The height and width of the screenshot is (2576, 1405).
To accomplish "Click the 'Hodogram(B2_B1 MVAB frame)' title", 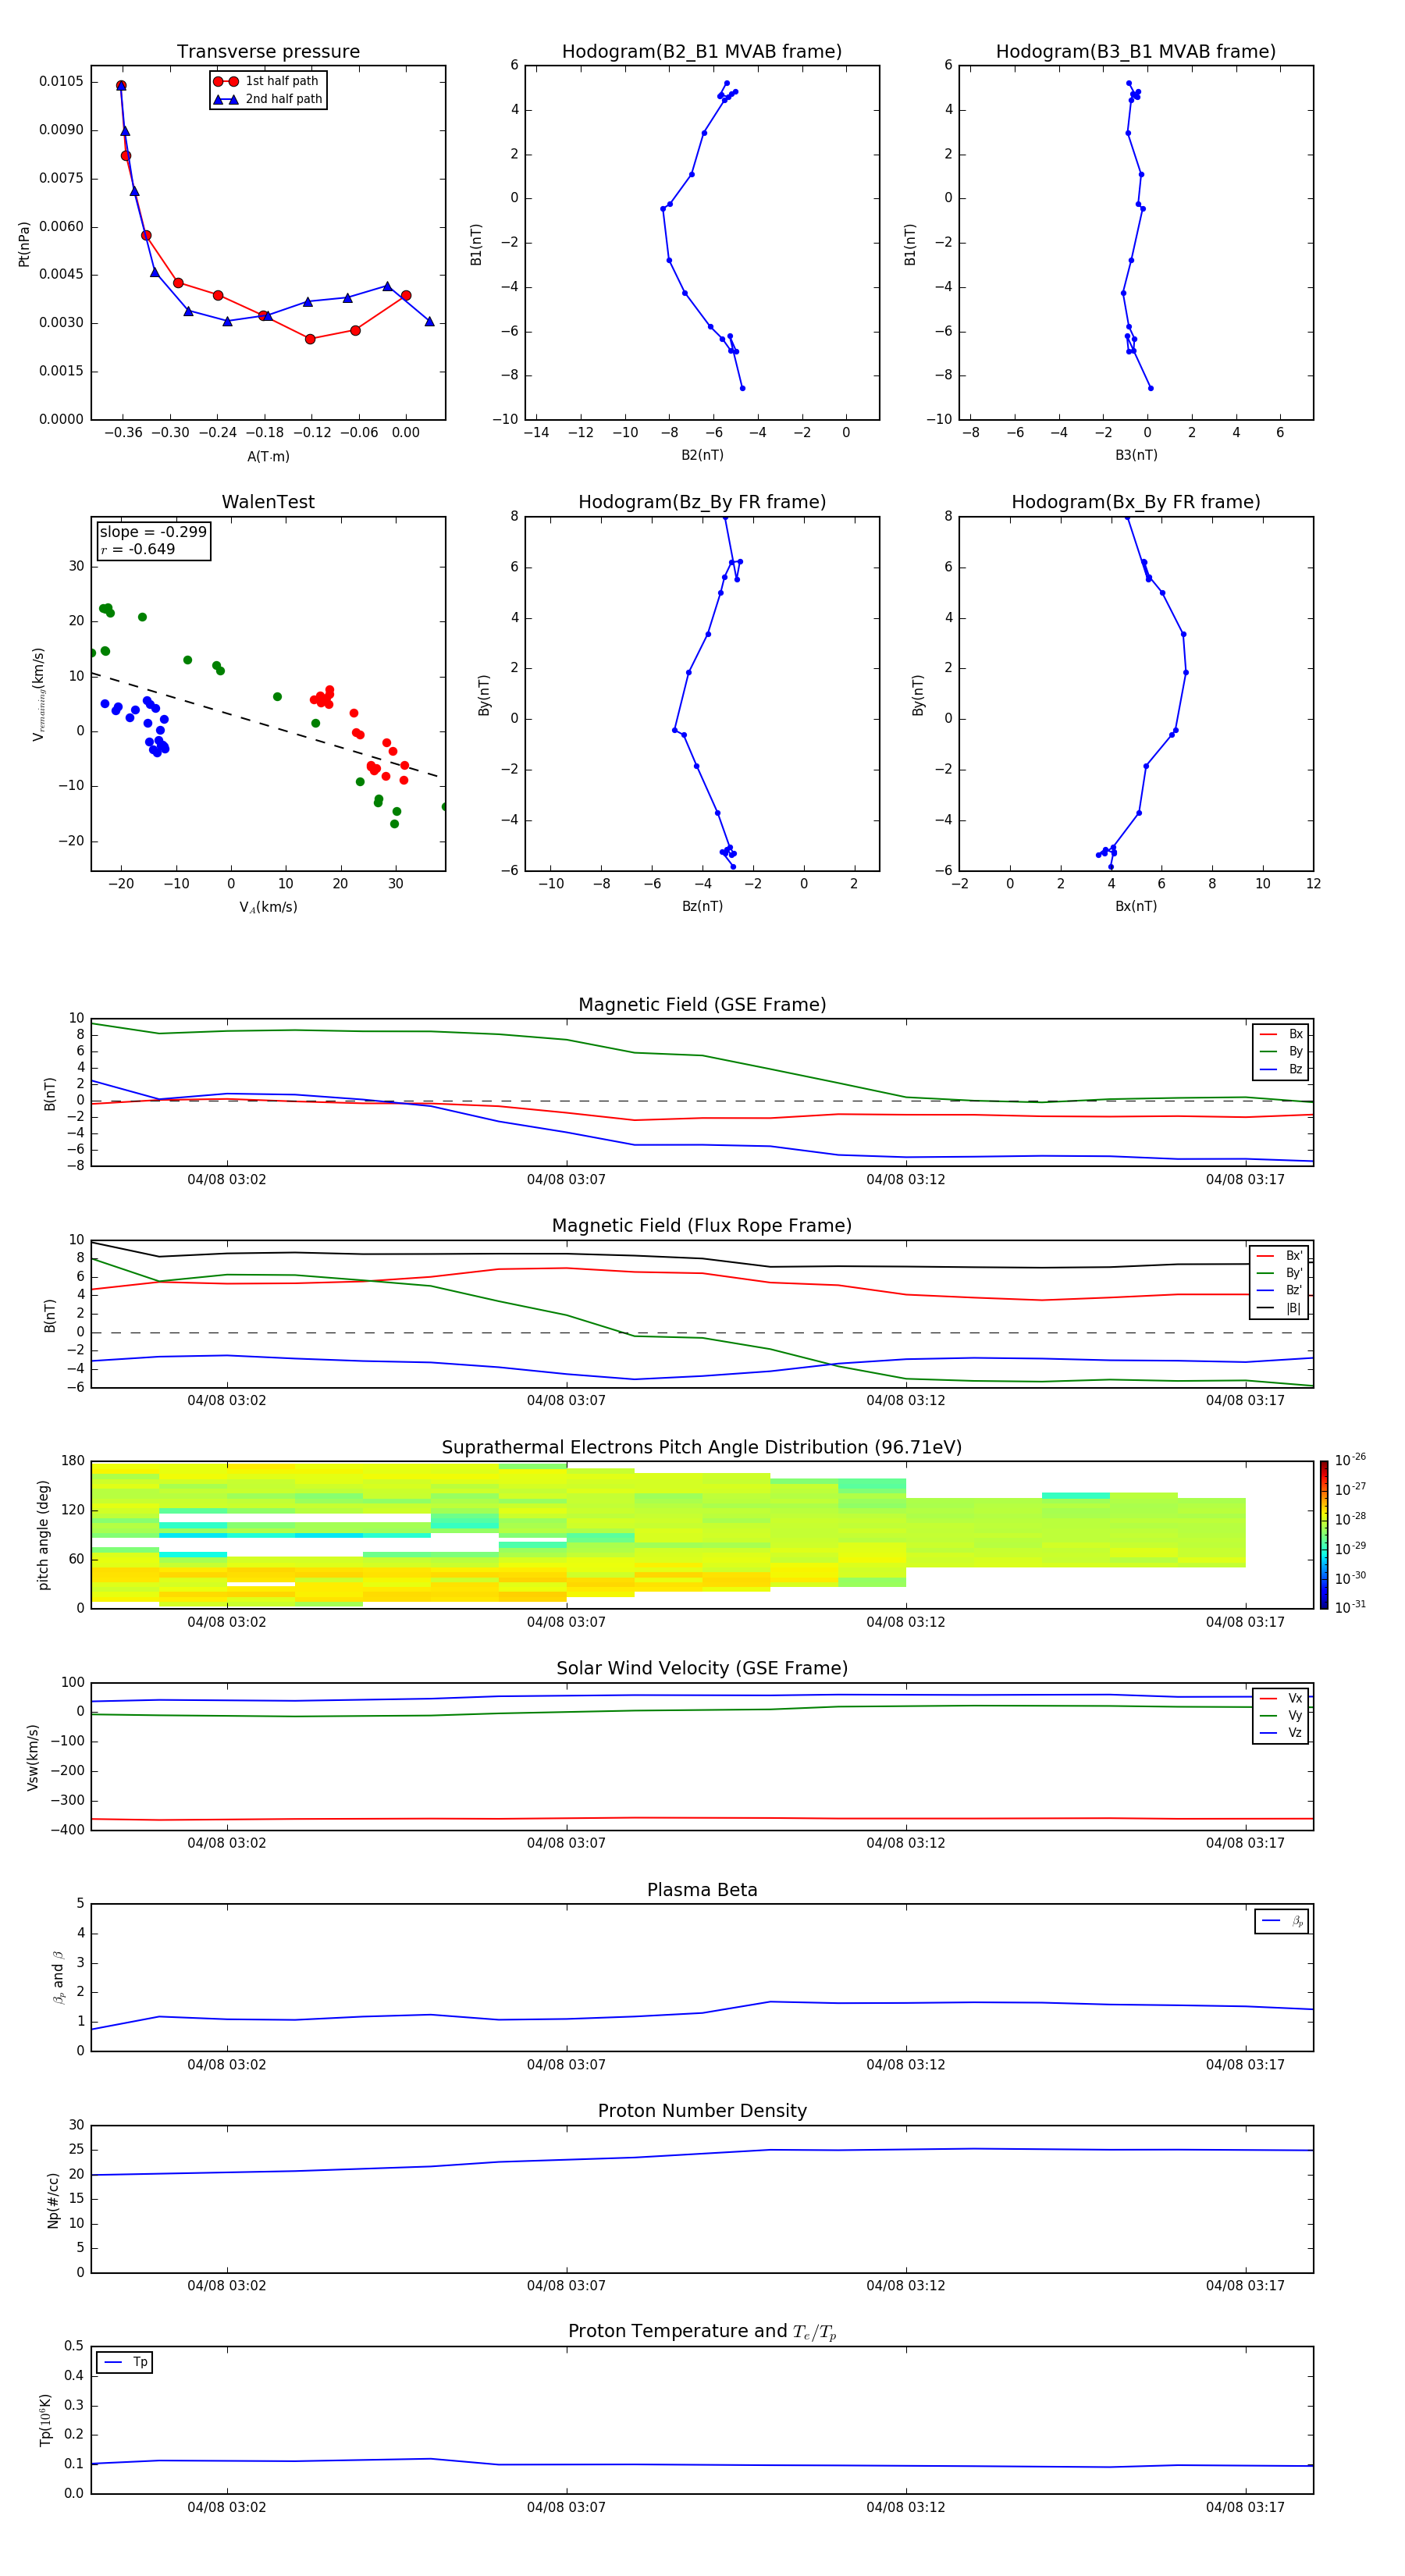I will tap(702, 52).
